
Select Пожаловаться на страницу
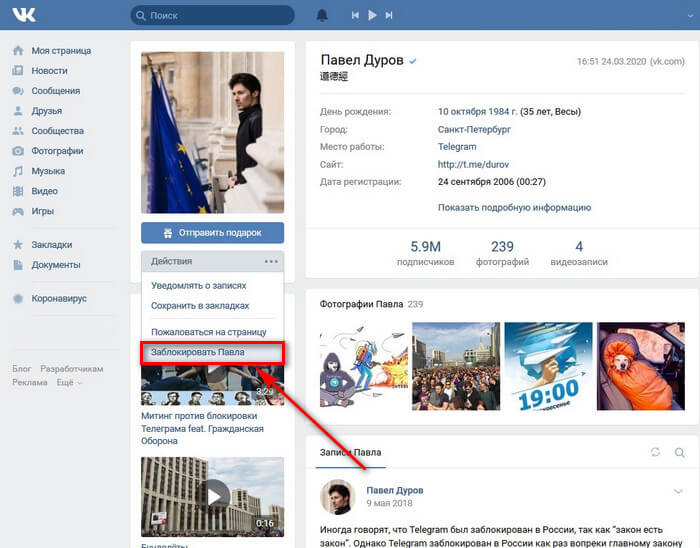pos(209,332)
